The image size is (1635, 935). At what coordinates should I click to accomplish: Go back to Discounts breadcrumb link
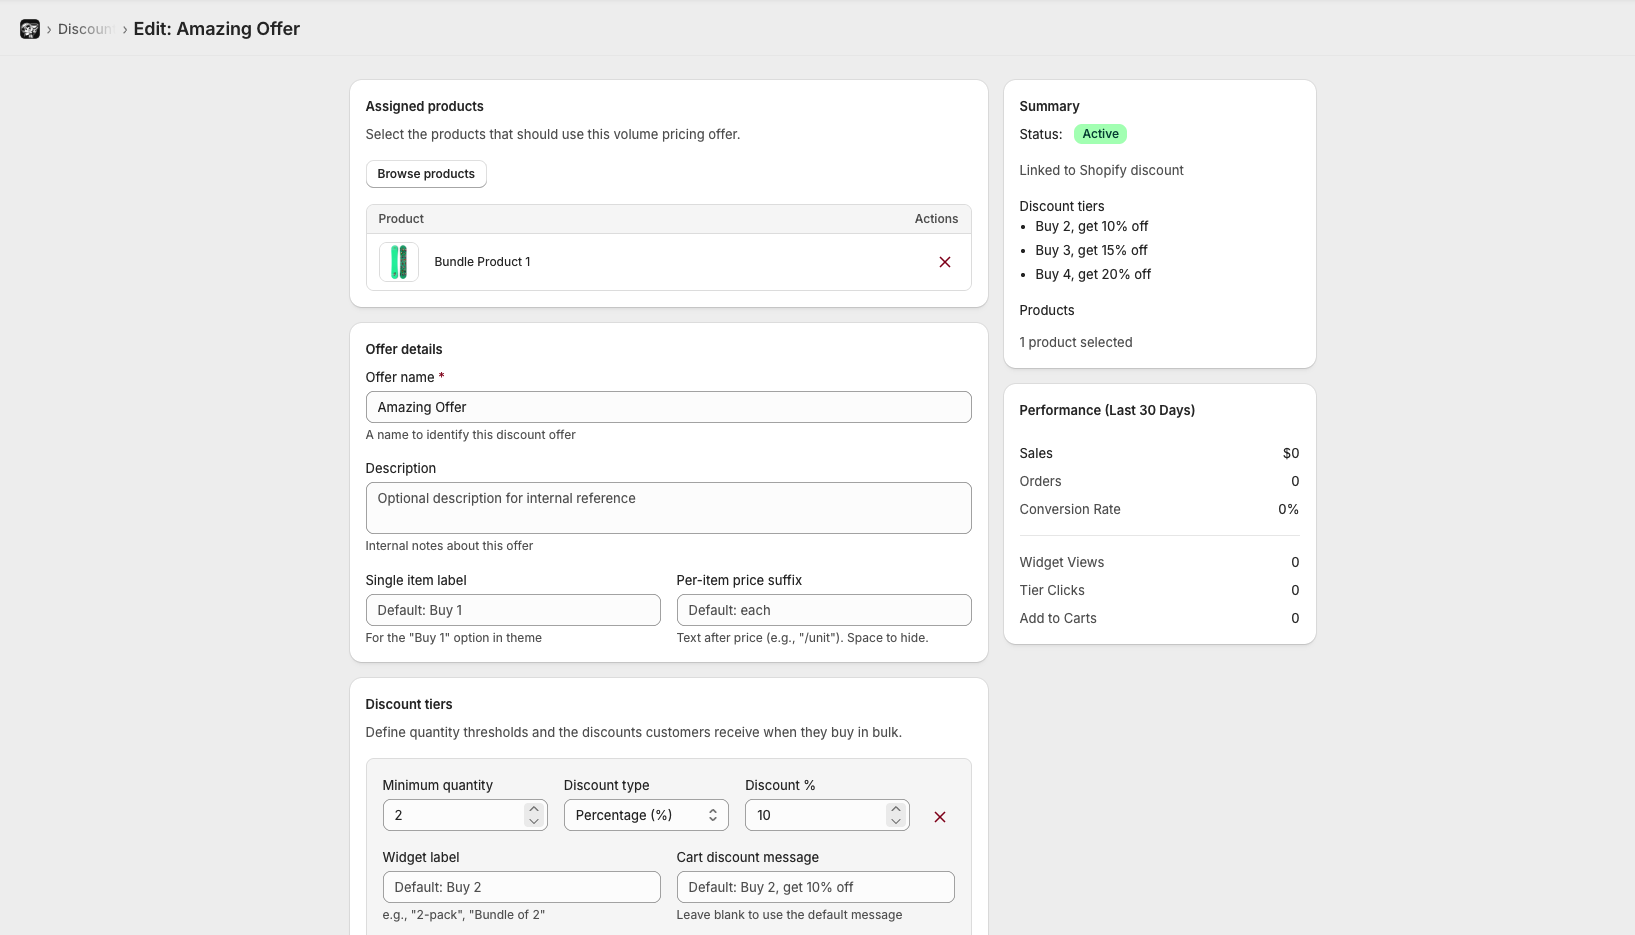[x=85, y=29]
